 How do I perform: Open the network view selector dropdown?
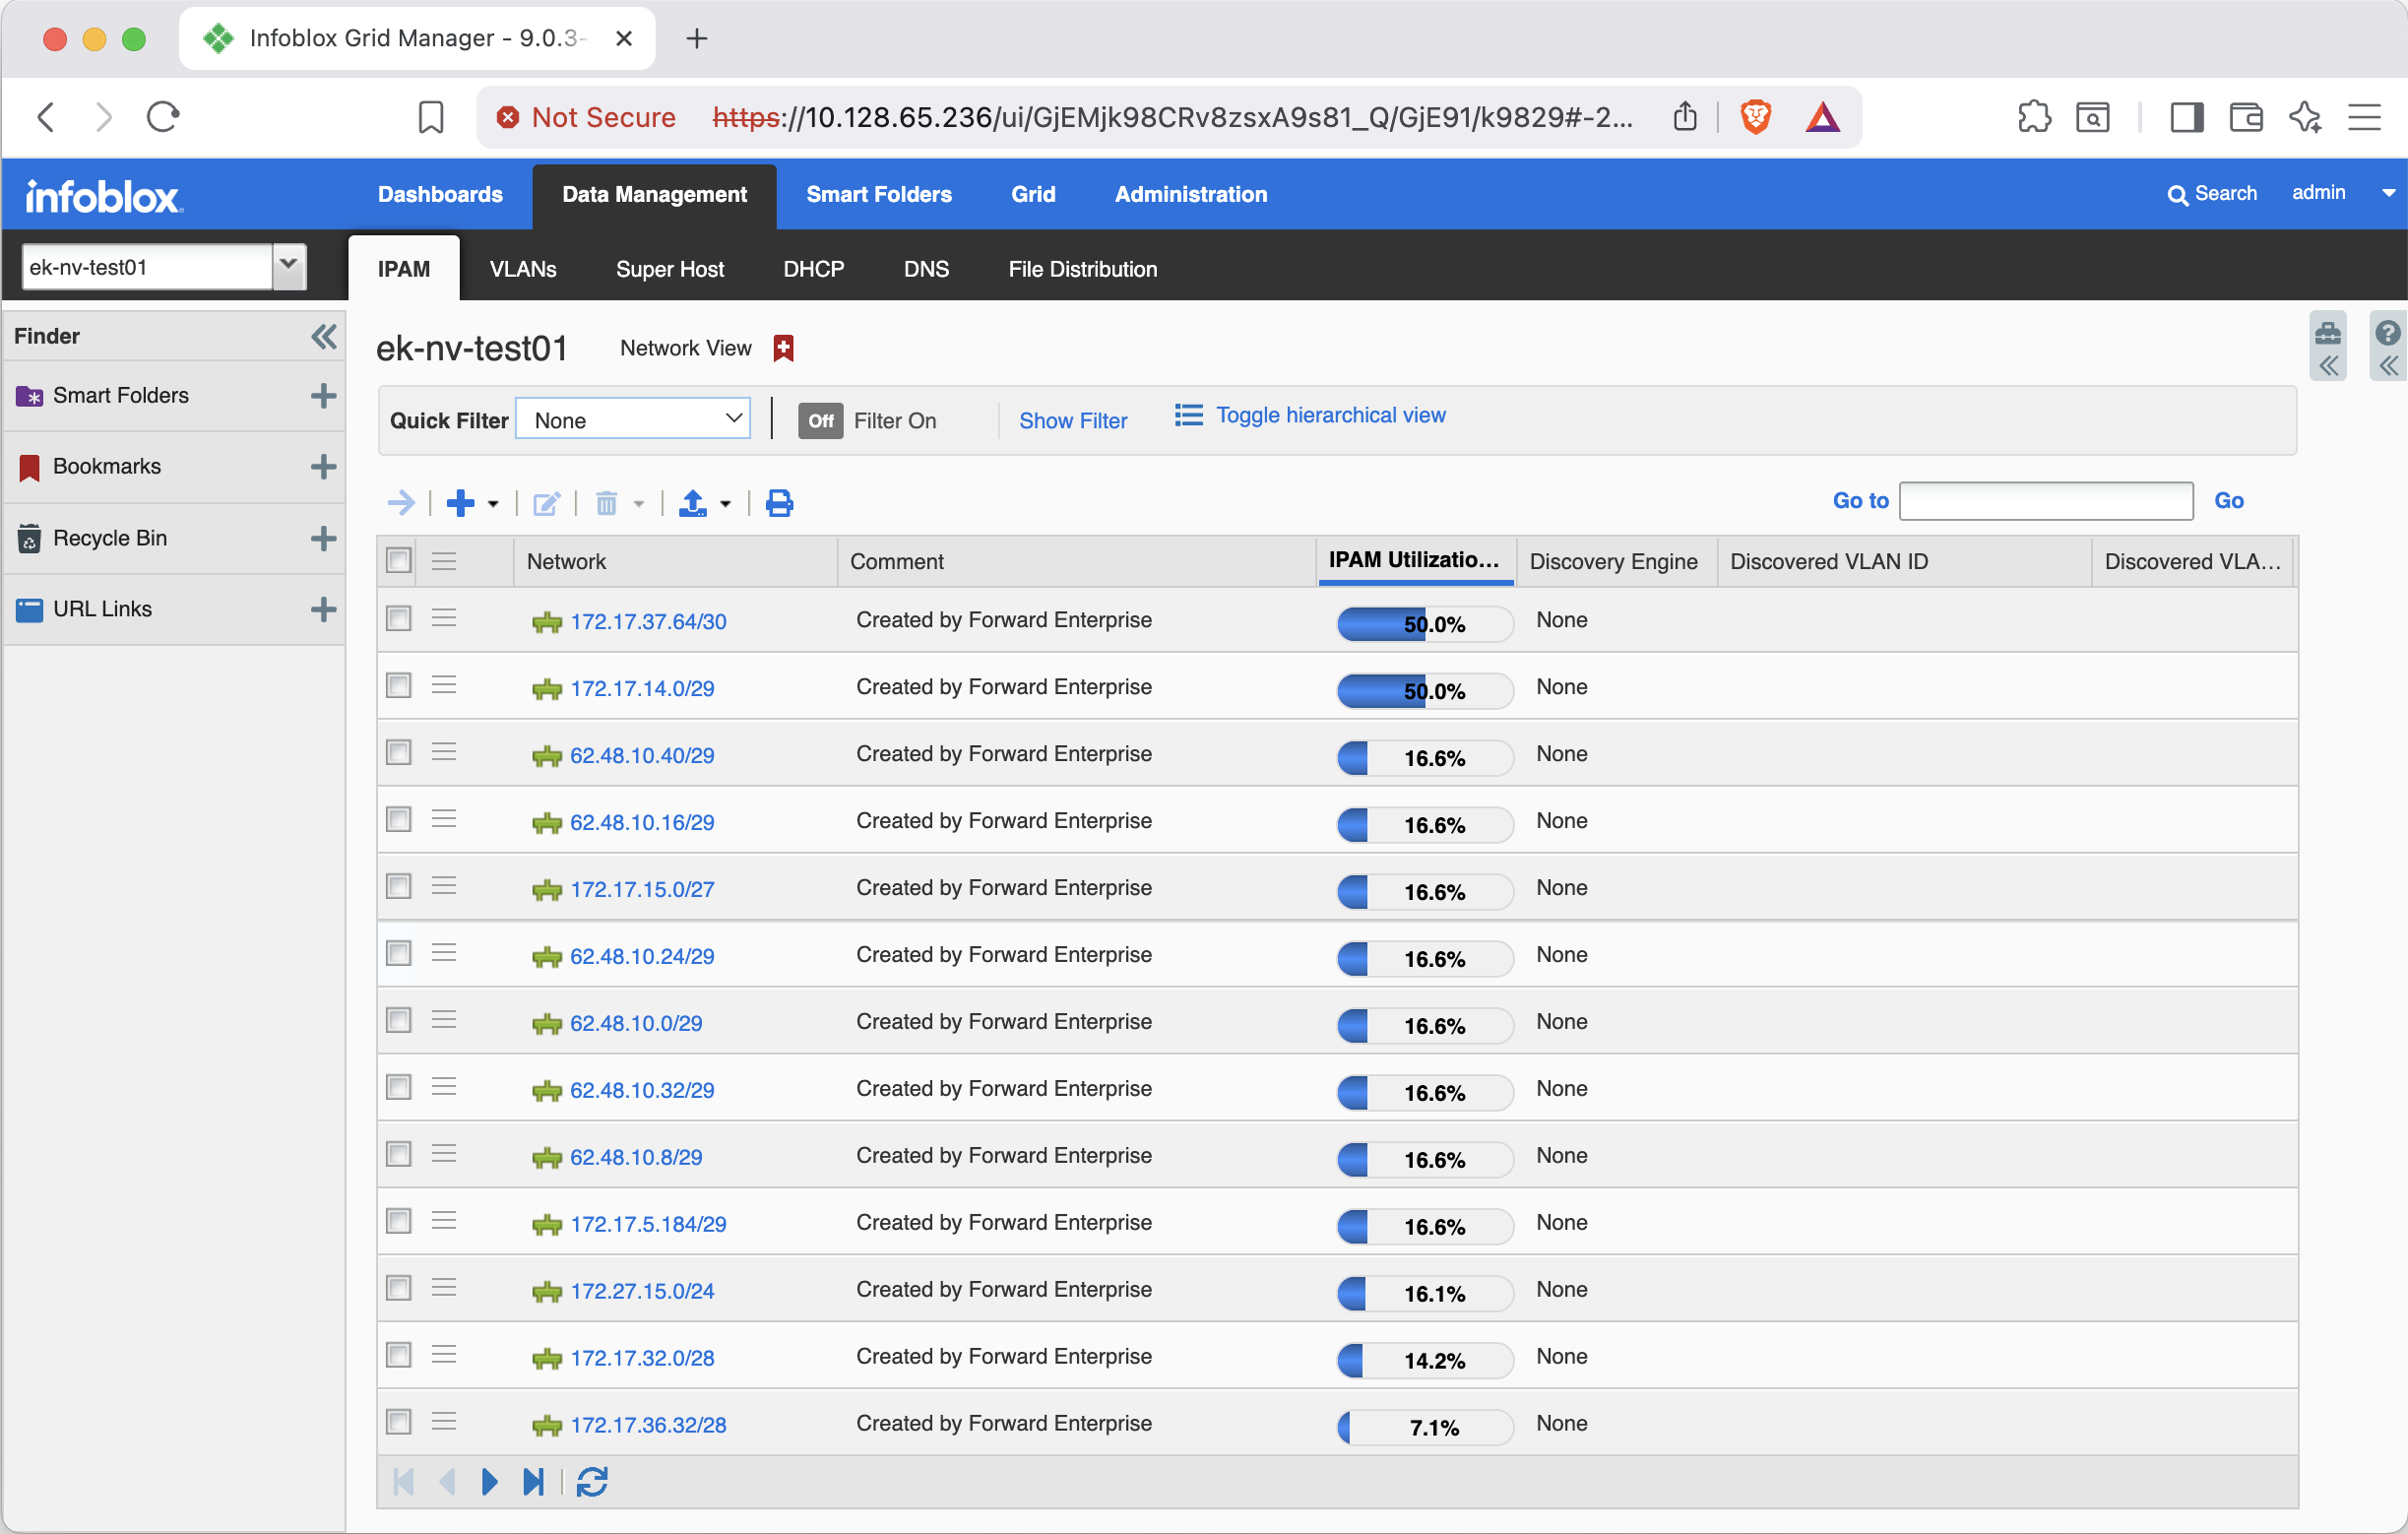pos(289,266)
